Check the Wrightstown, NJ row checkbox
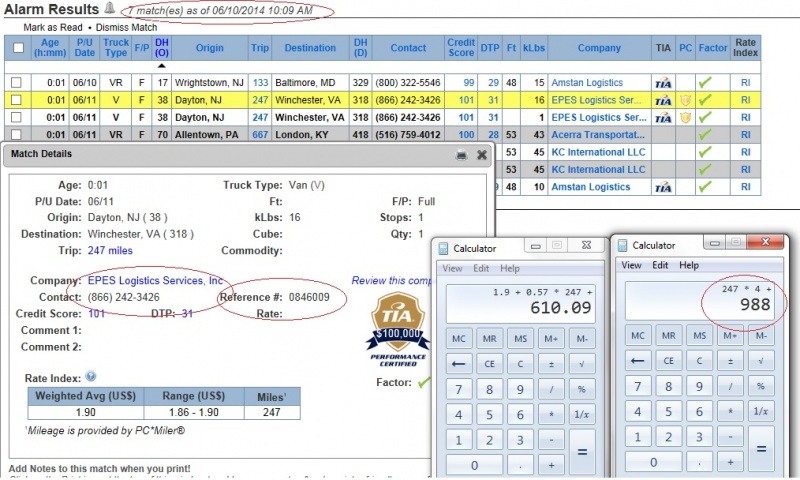800x480 pixels. 16,82
